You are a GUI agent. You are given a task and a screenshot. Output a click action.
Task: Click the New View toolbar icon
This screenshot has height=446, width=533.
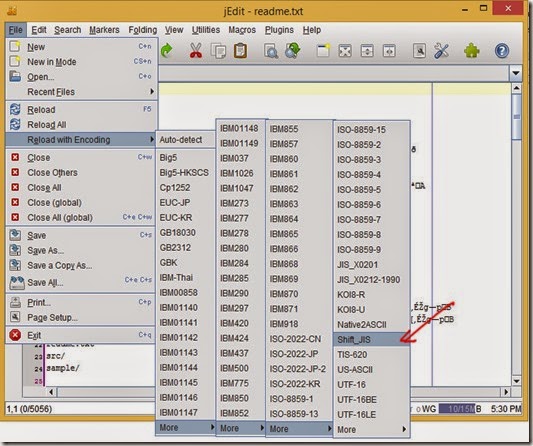point(323,51)
